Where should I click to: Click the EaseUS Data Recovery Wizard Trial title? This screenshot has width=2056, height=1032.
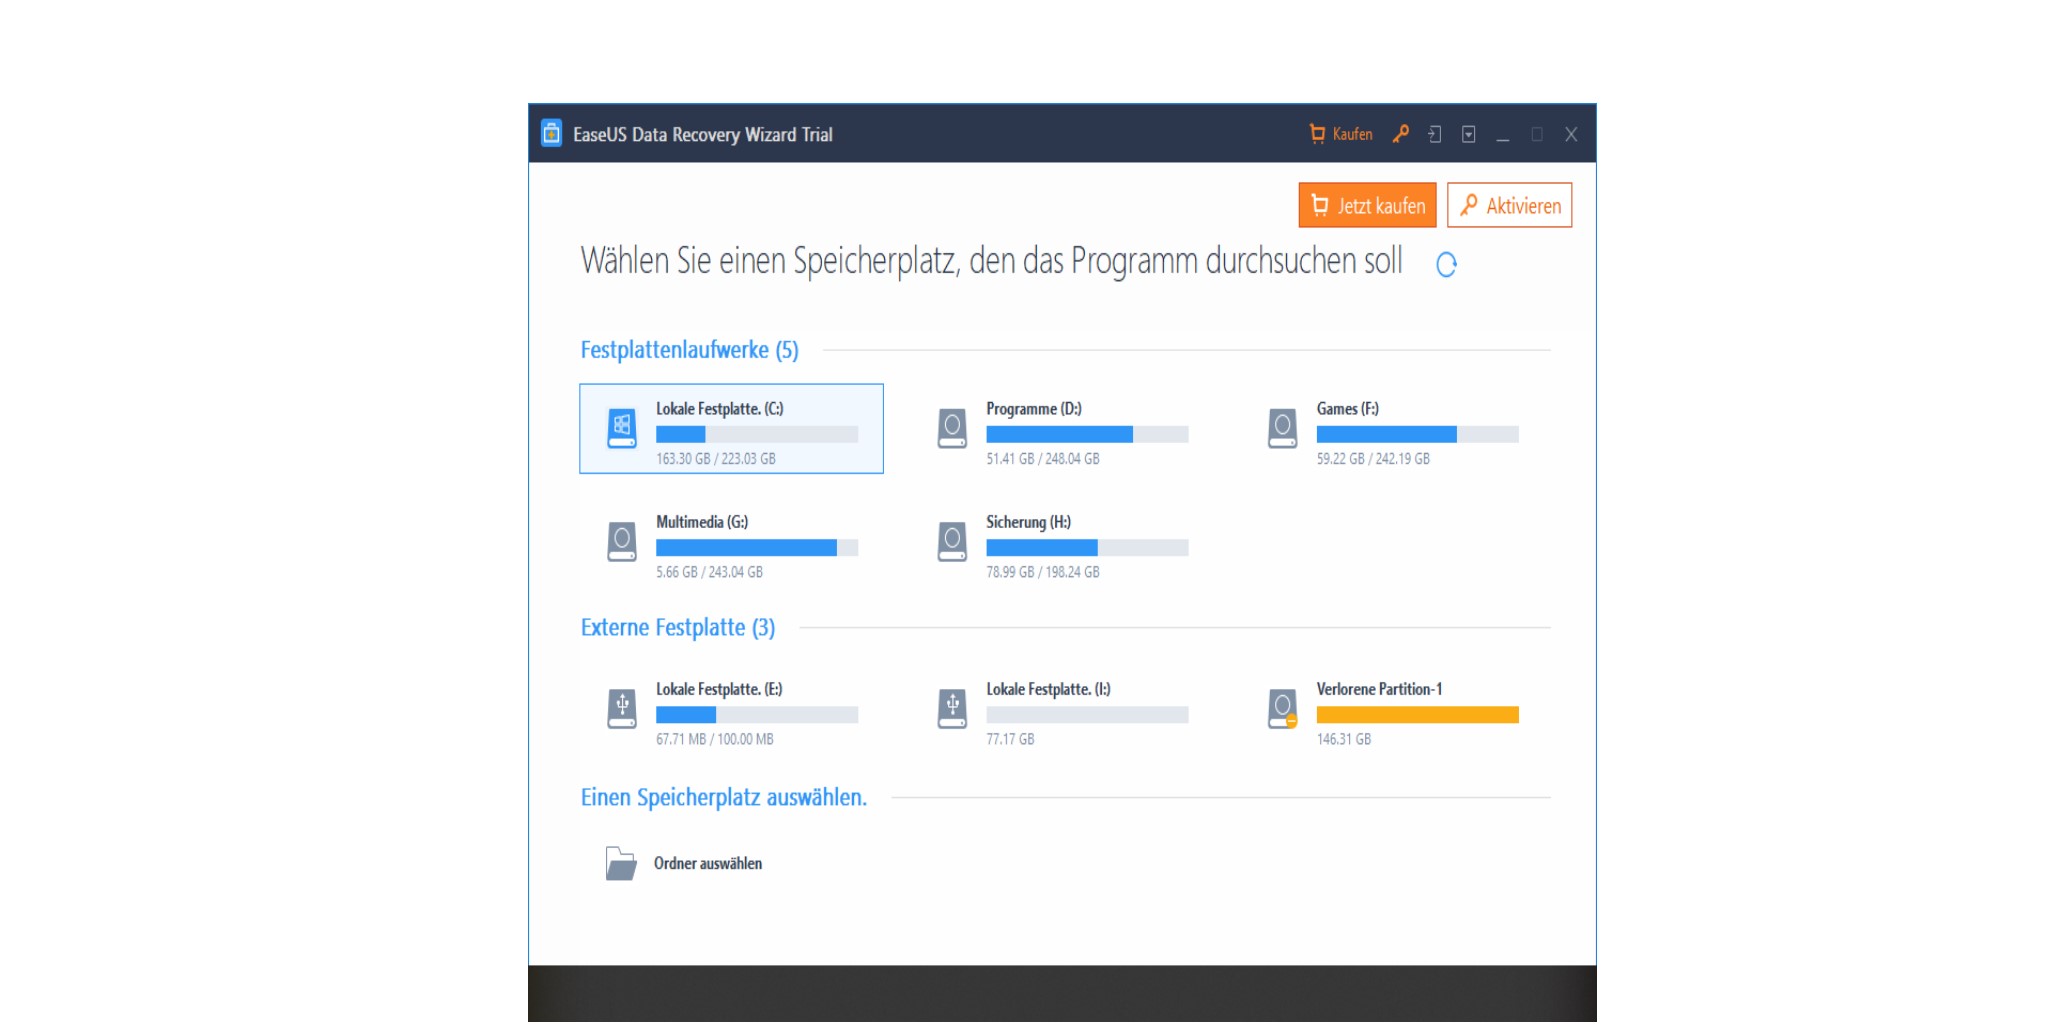point(702,134)
